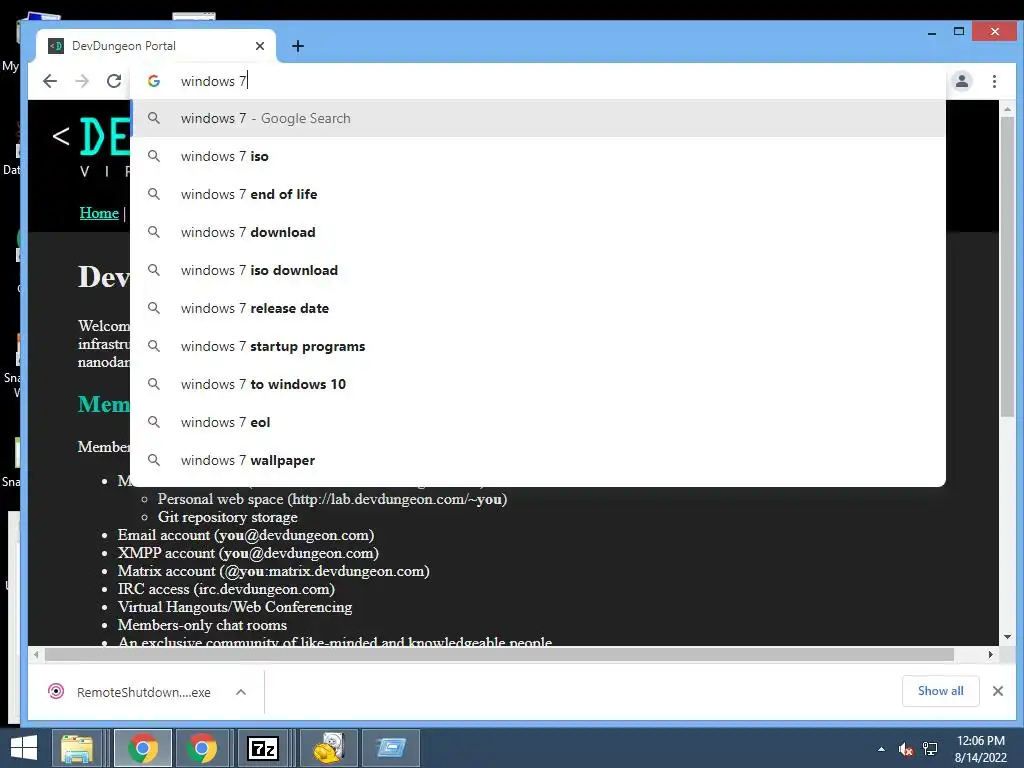The image size is (1024, 768).
Task: Click the network tray icon
Action: pos(930,749)
